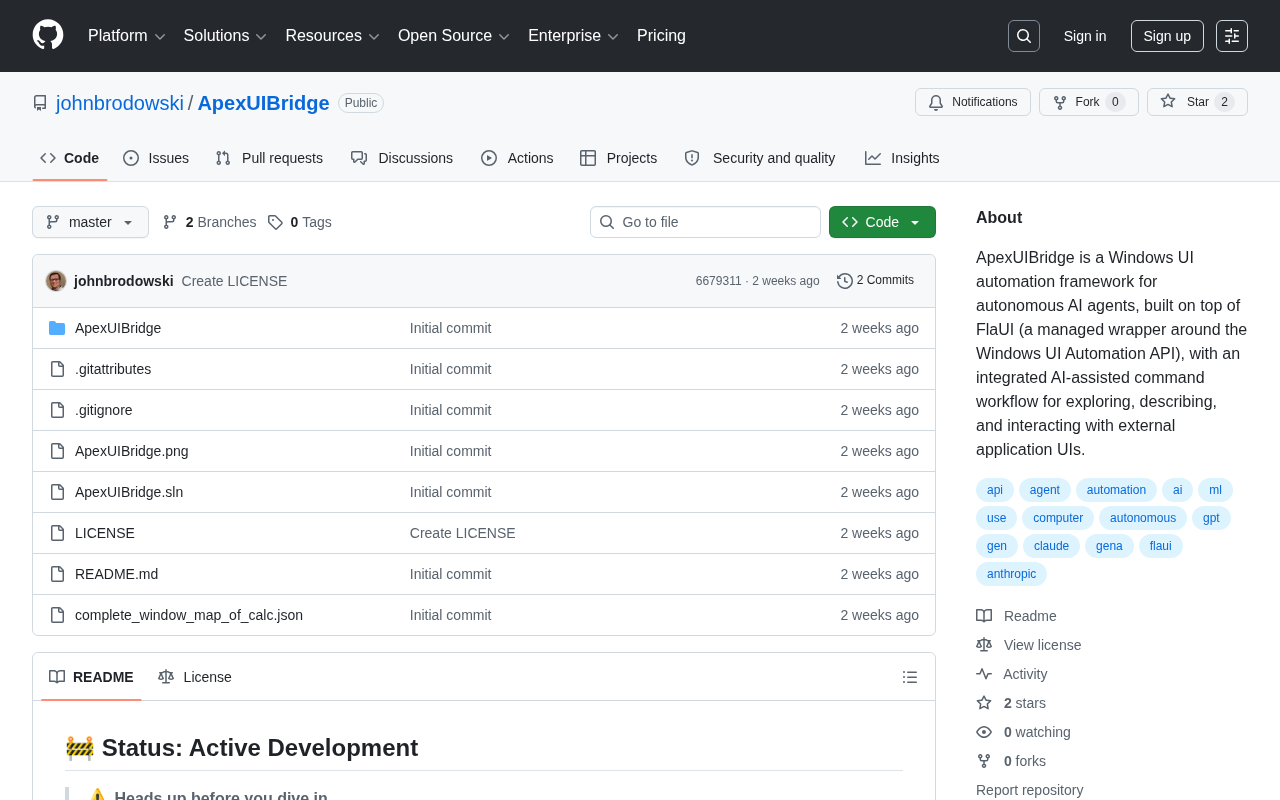The width and height of the screenshot is (1280, 800).
Task: Click the .gitattributes file icon
Action: [57, 369]
